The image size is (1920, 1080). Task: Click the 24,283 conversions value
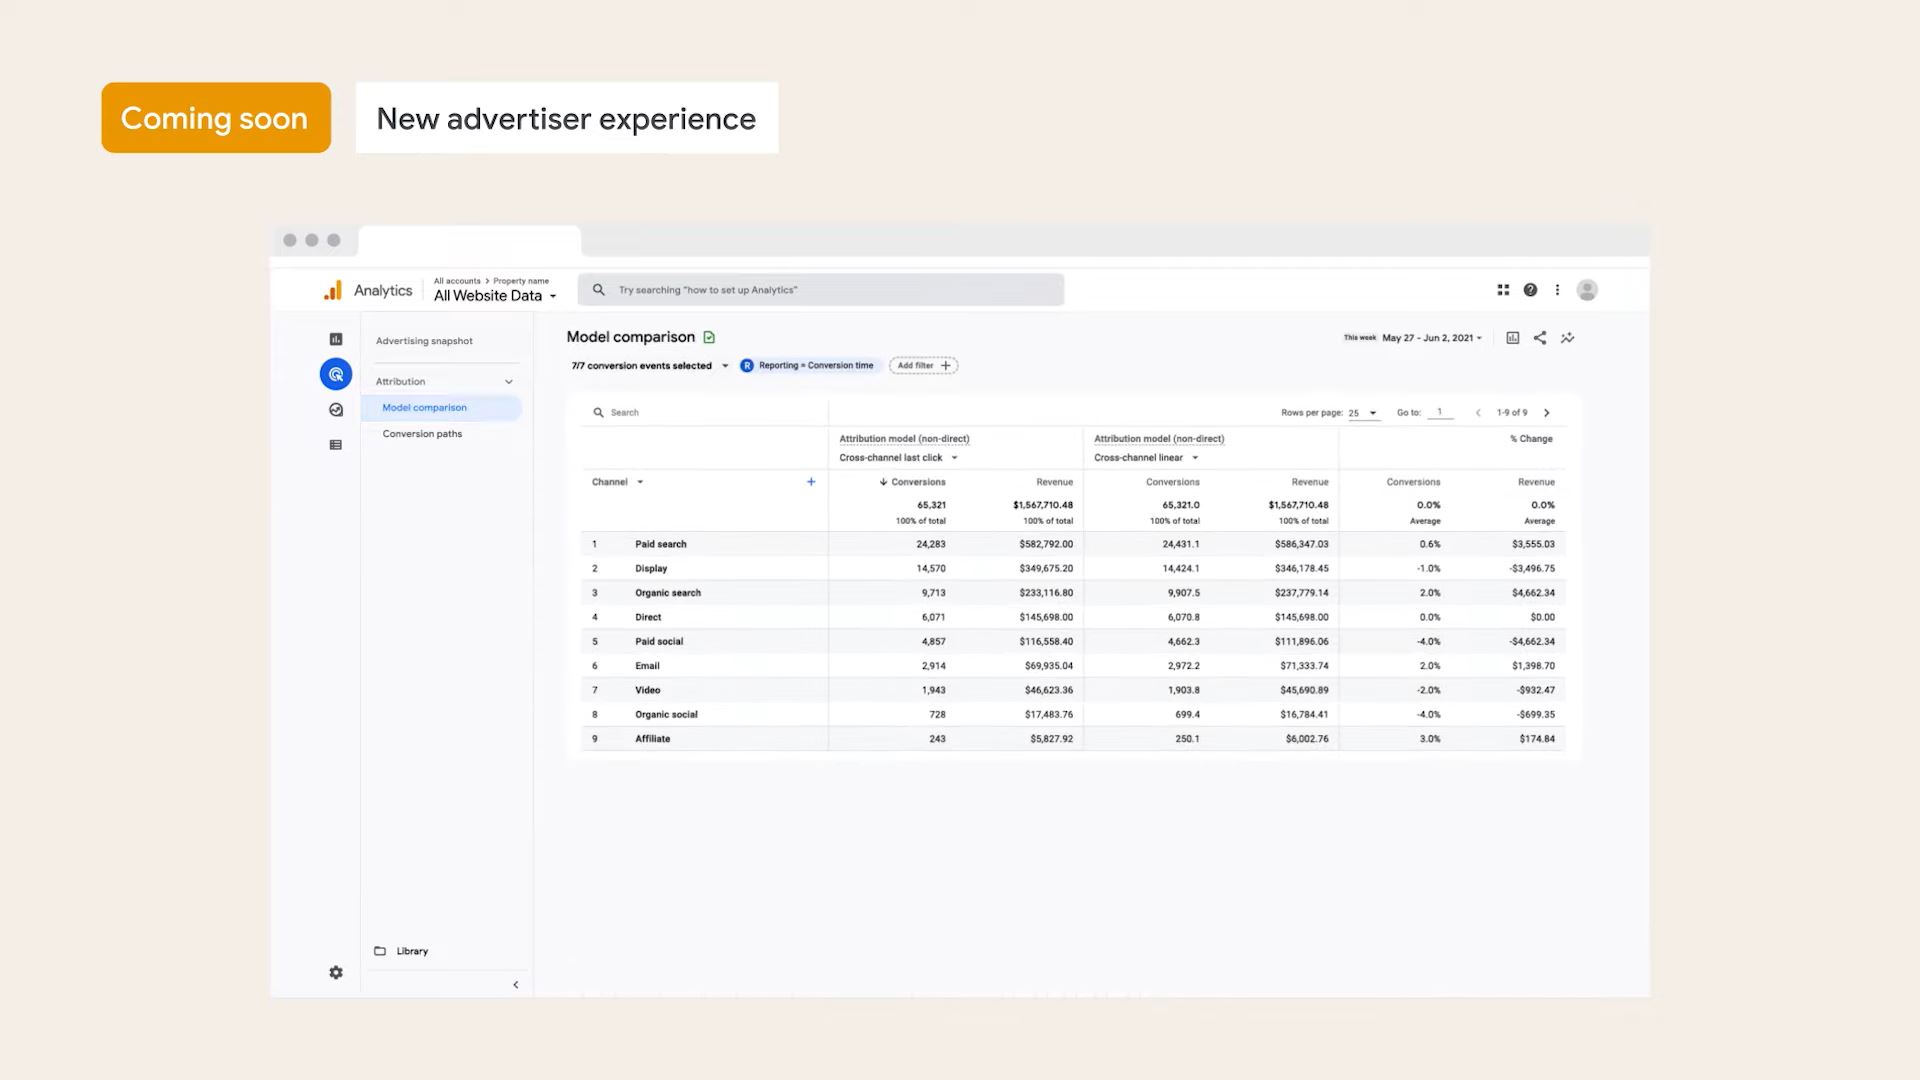click(930, 544)
